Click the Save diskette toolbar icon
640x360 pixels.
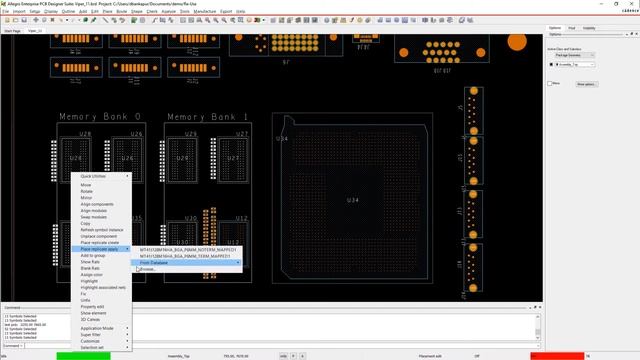click(x=24, y=20)
